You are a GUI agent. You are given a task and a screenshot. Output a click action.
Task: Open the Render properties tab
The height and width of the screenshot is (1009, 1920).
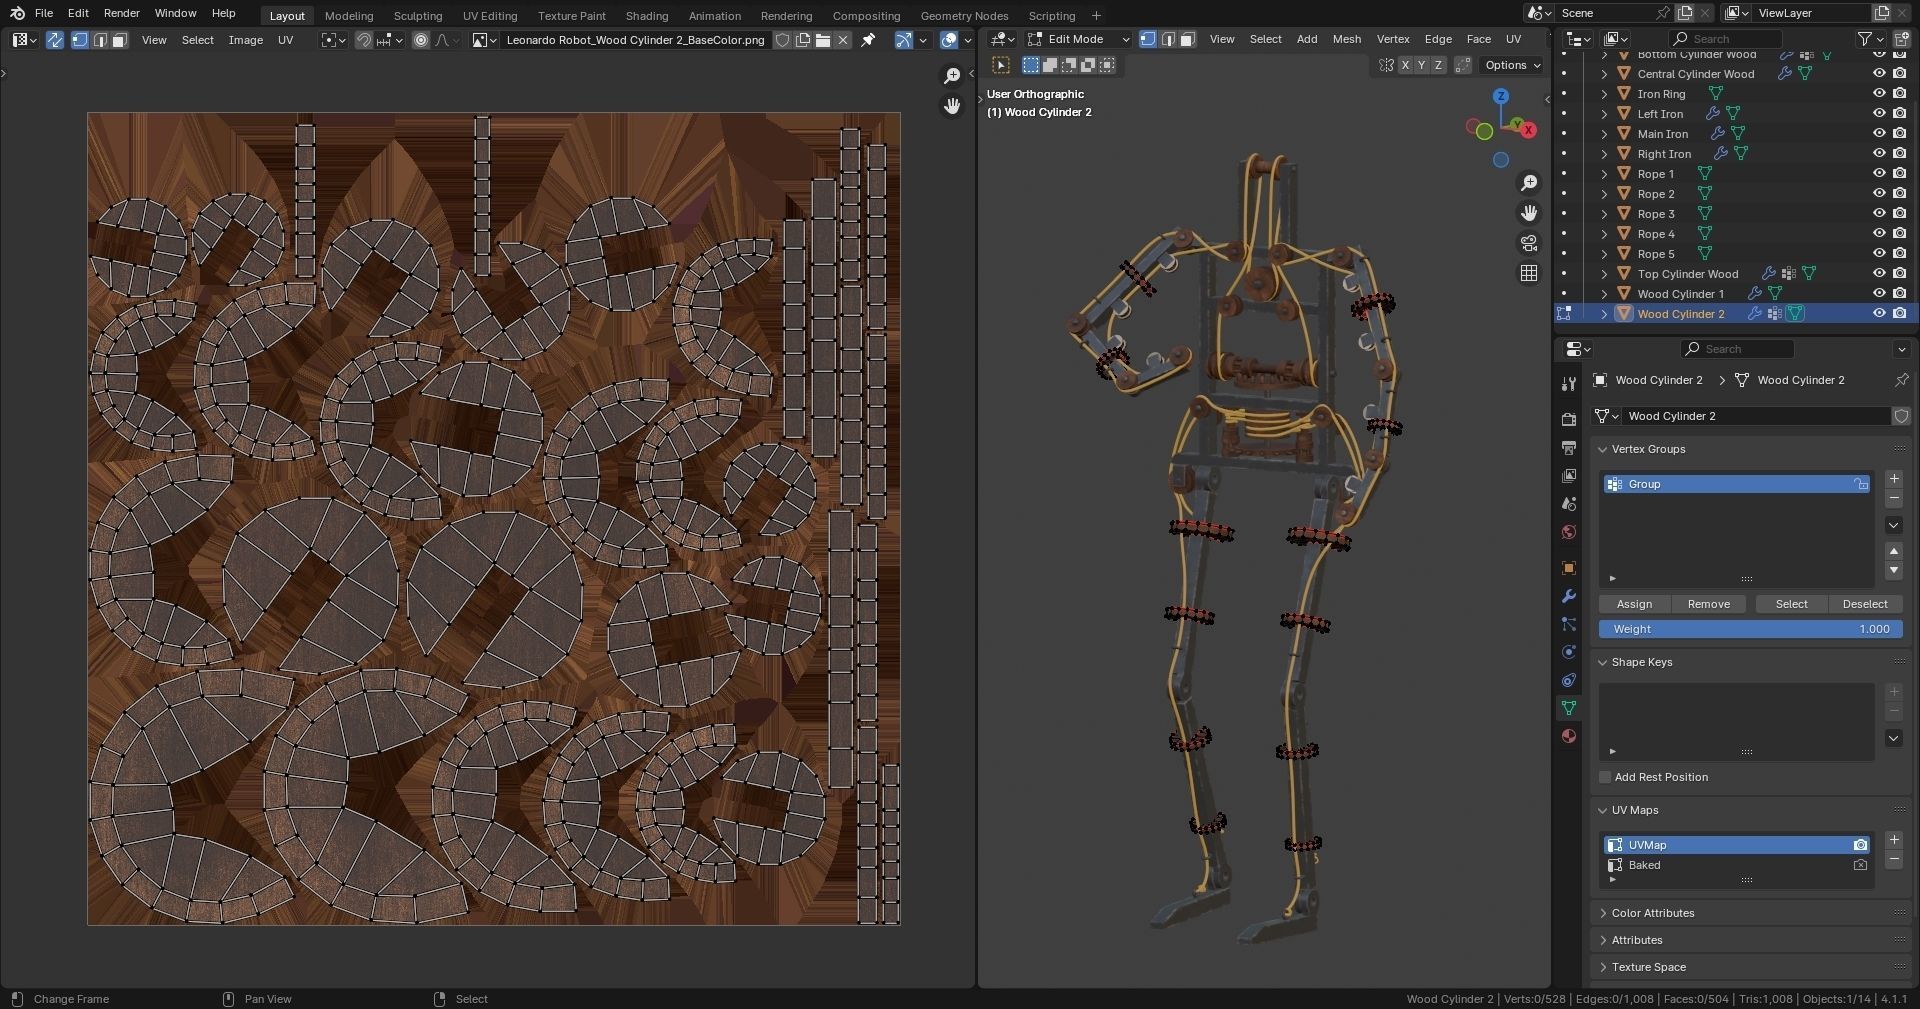pos(1568,419)
